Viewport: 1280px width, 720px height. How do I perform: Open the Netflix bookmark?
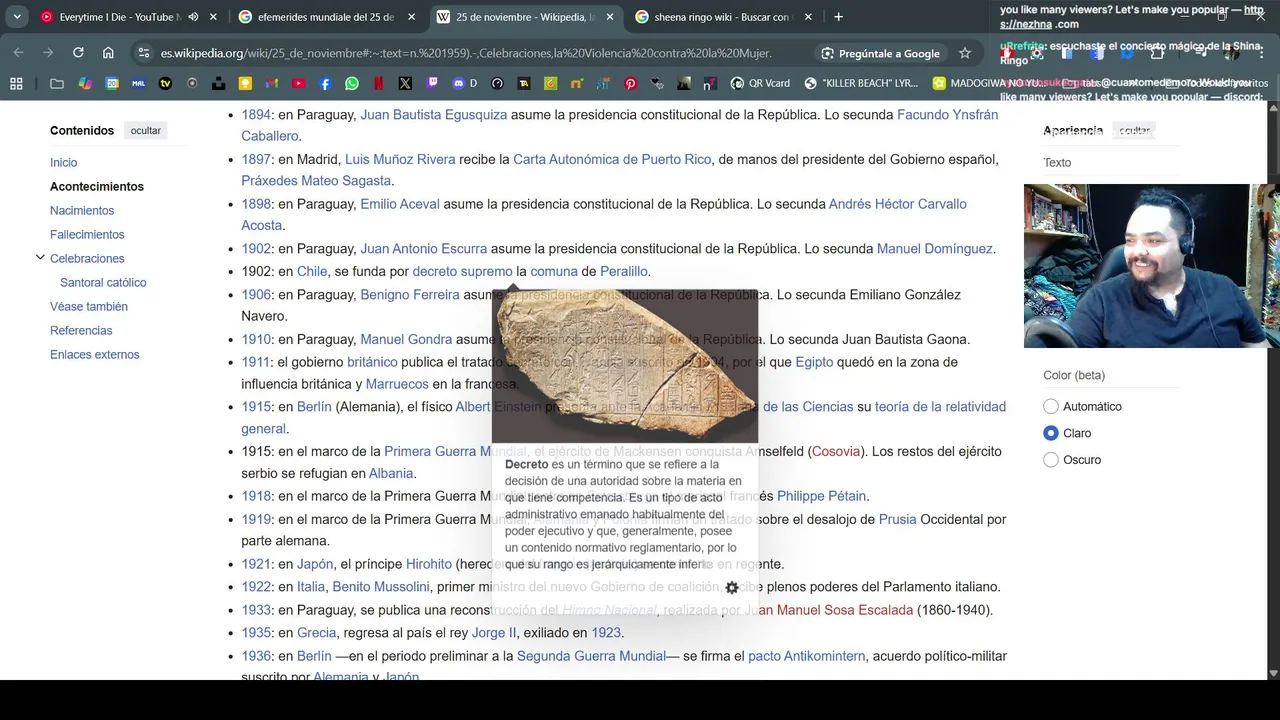tap(379, 84)
